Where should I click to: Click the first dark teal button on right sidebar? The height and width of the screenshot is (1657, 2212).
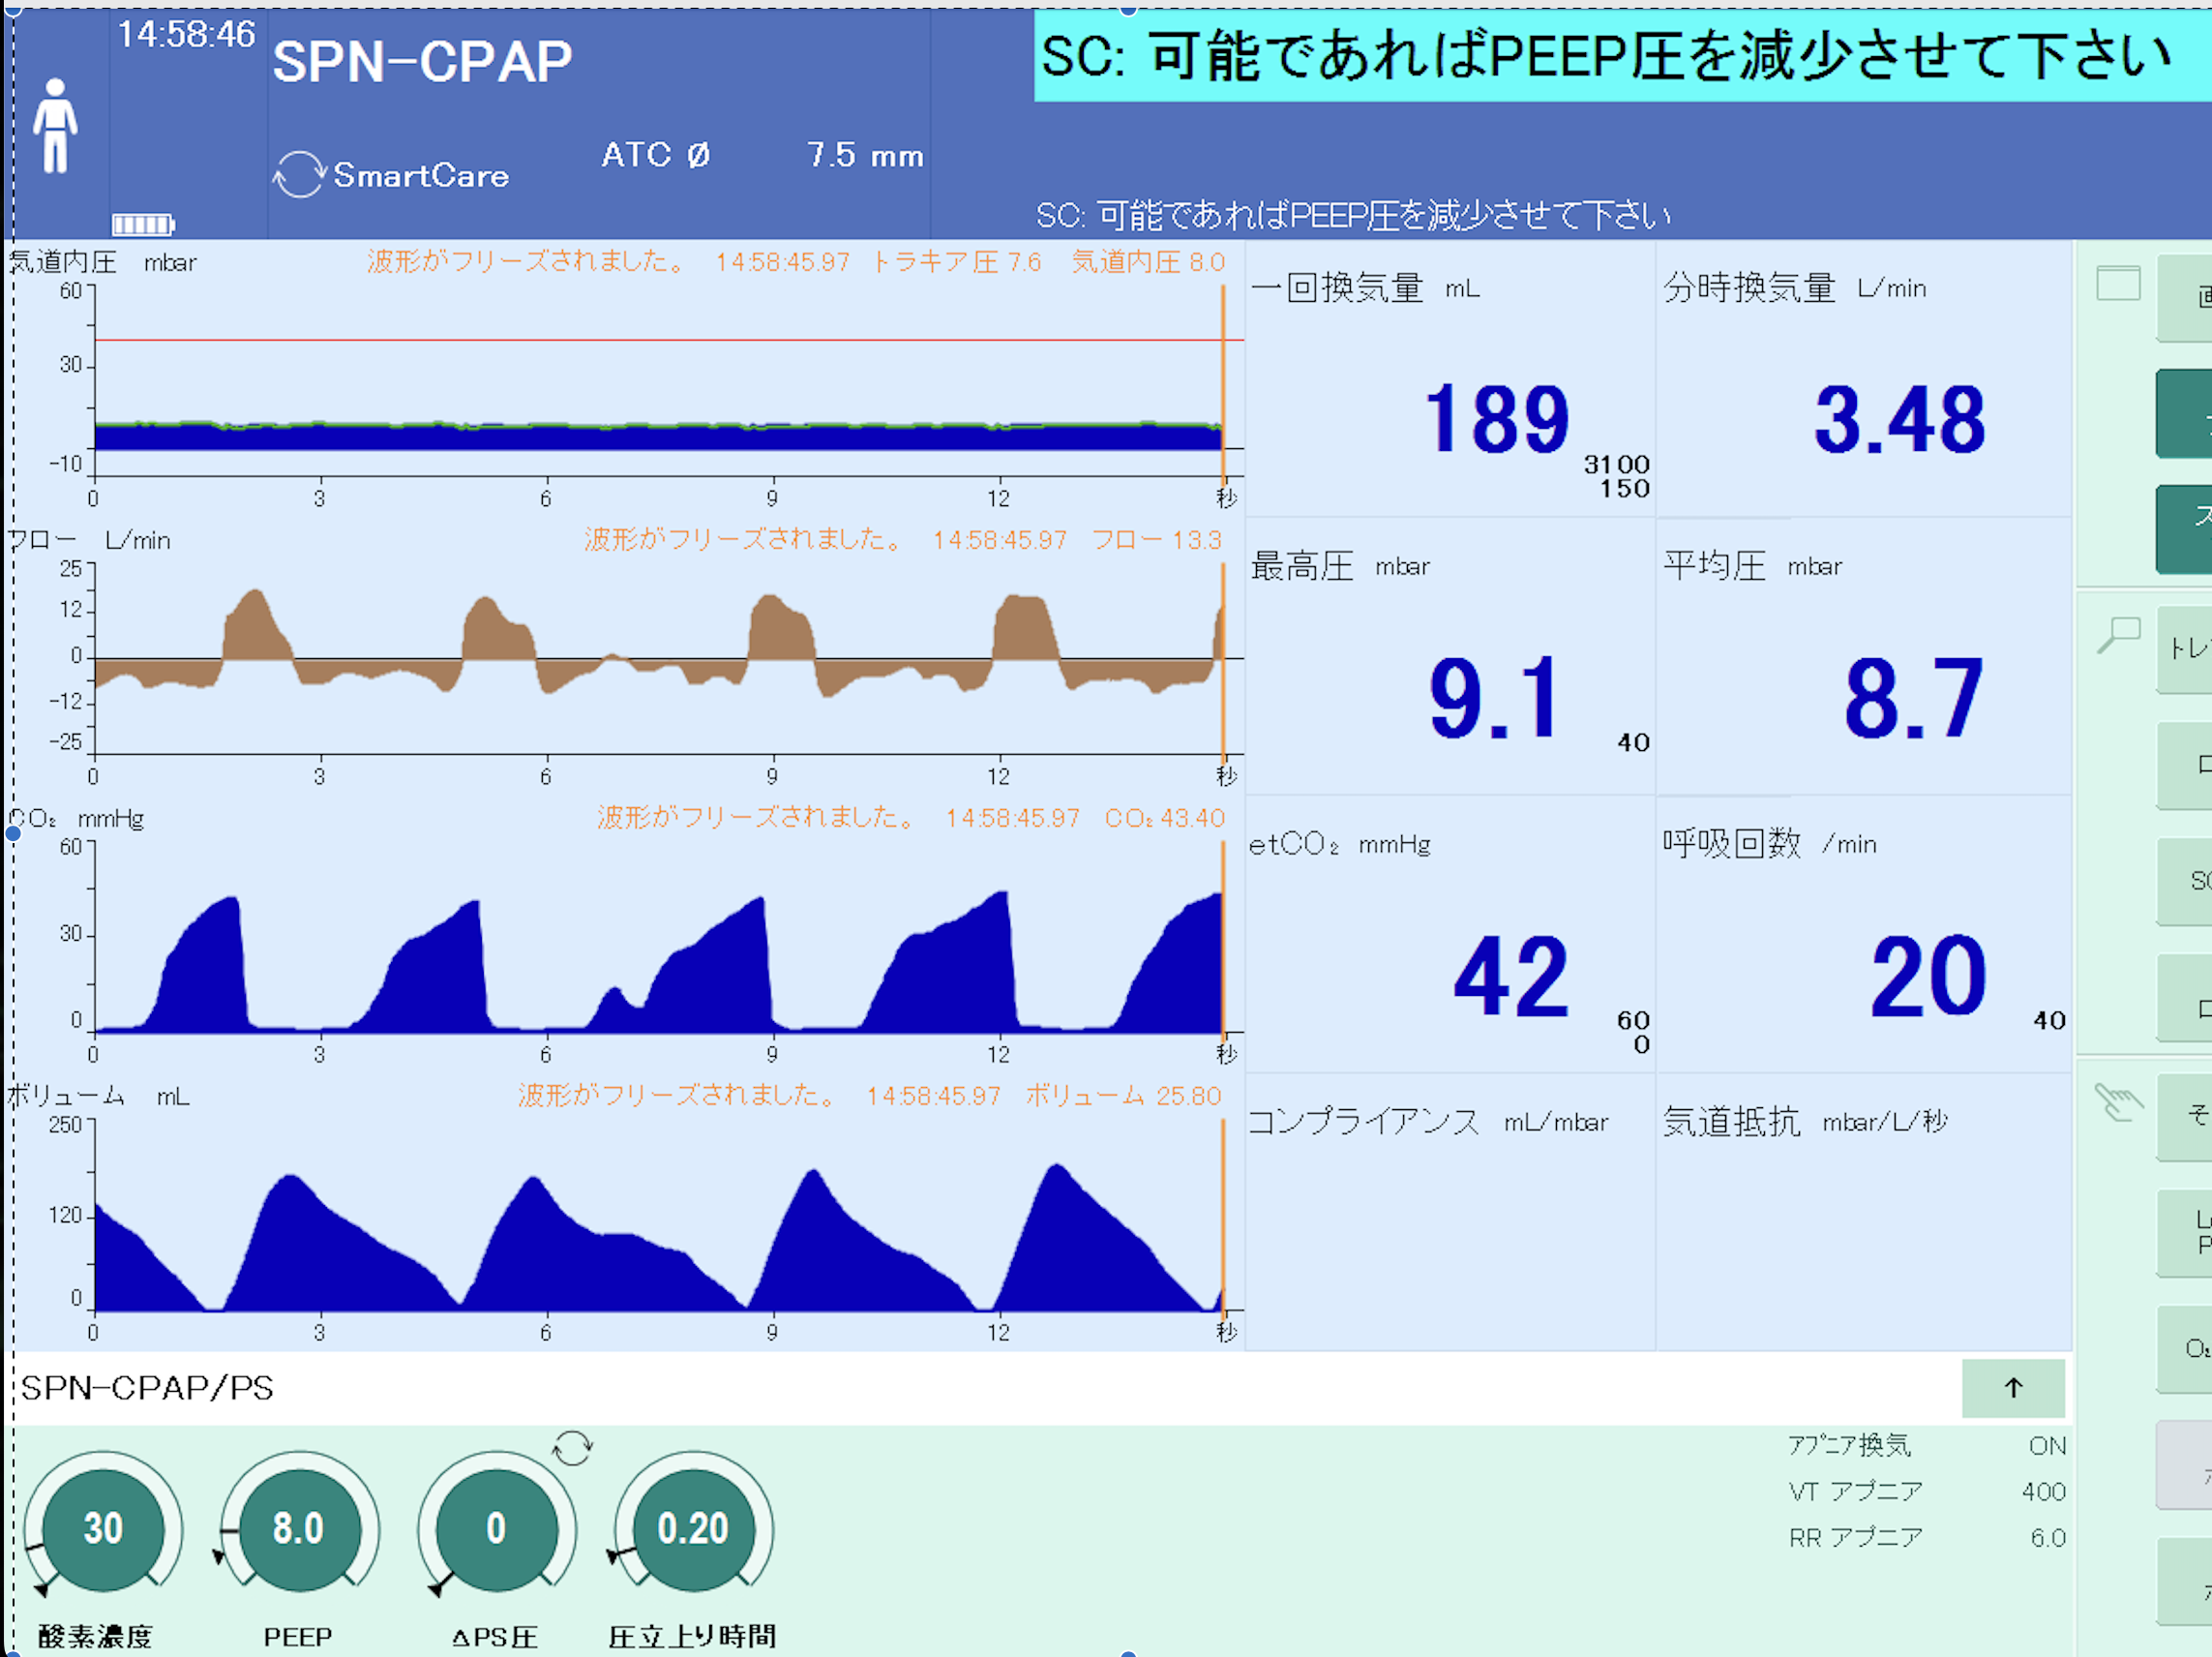click(x=2184, y=414)
